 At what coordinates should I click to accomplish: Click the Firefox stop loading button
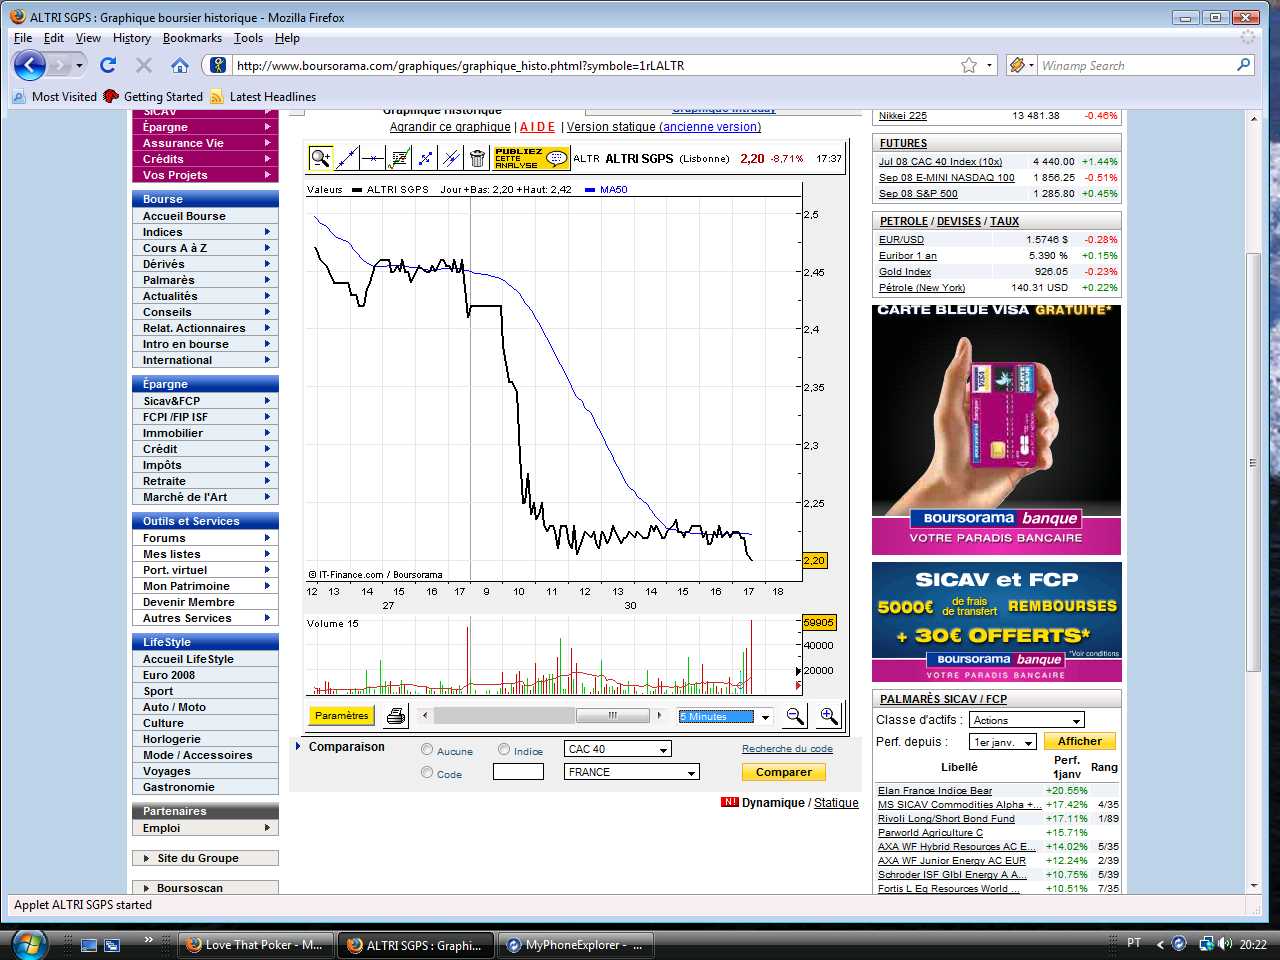pos(144,66)
